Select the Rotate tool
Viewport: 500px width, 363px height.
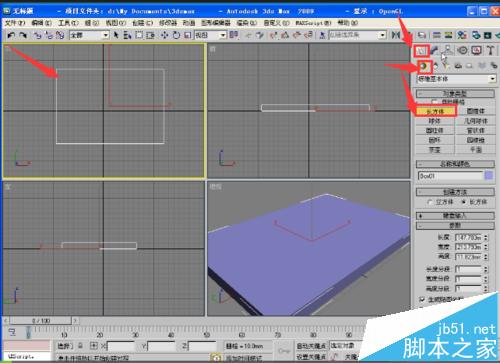(176, 35)
